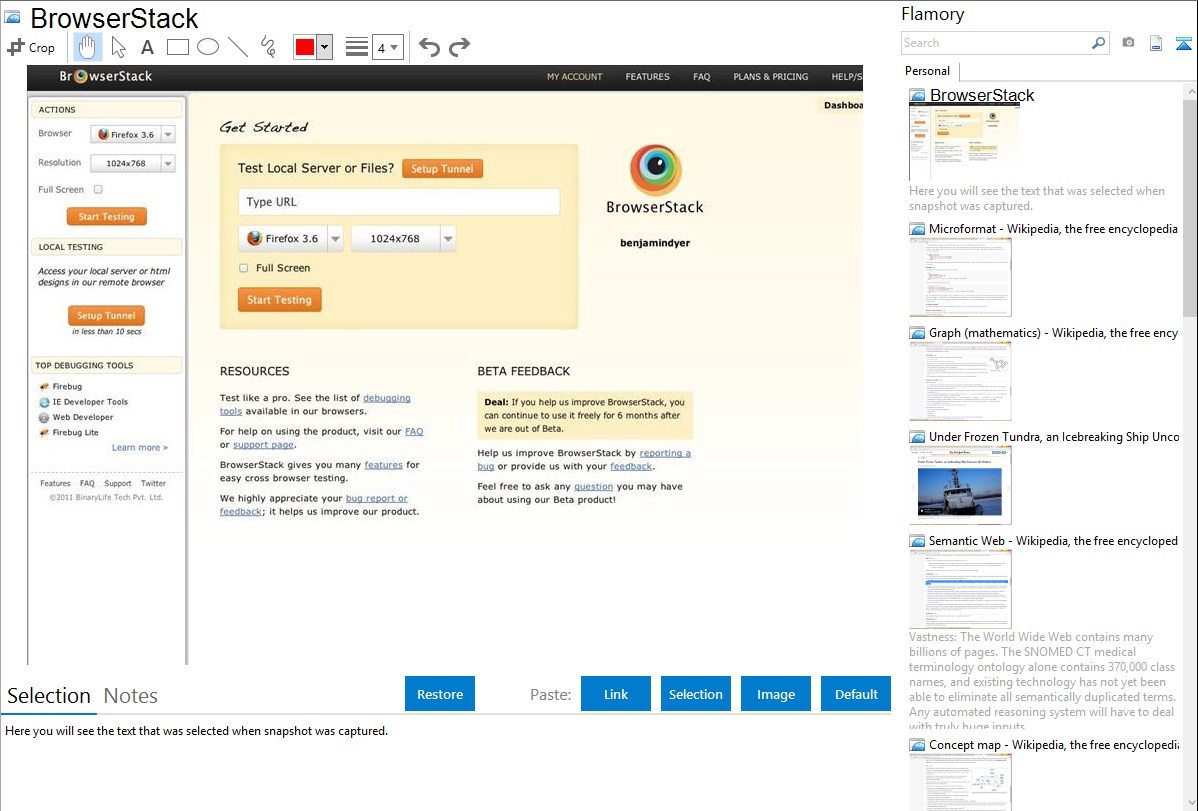Image resolution: width=1198 pixels, height=811 pixels.
Task: Select the straight line tool
Action: coord(238,47)
